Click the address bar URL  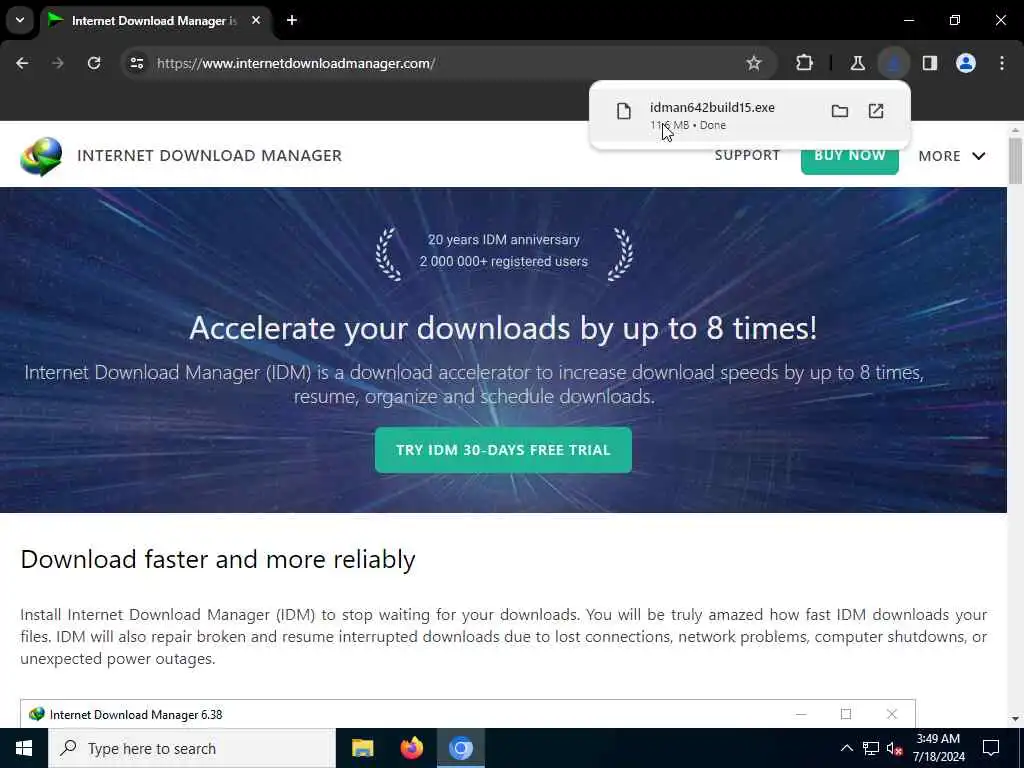(x=296, y=63)
